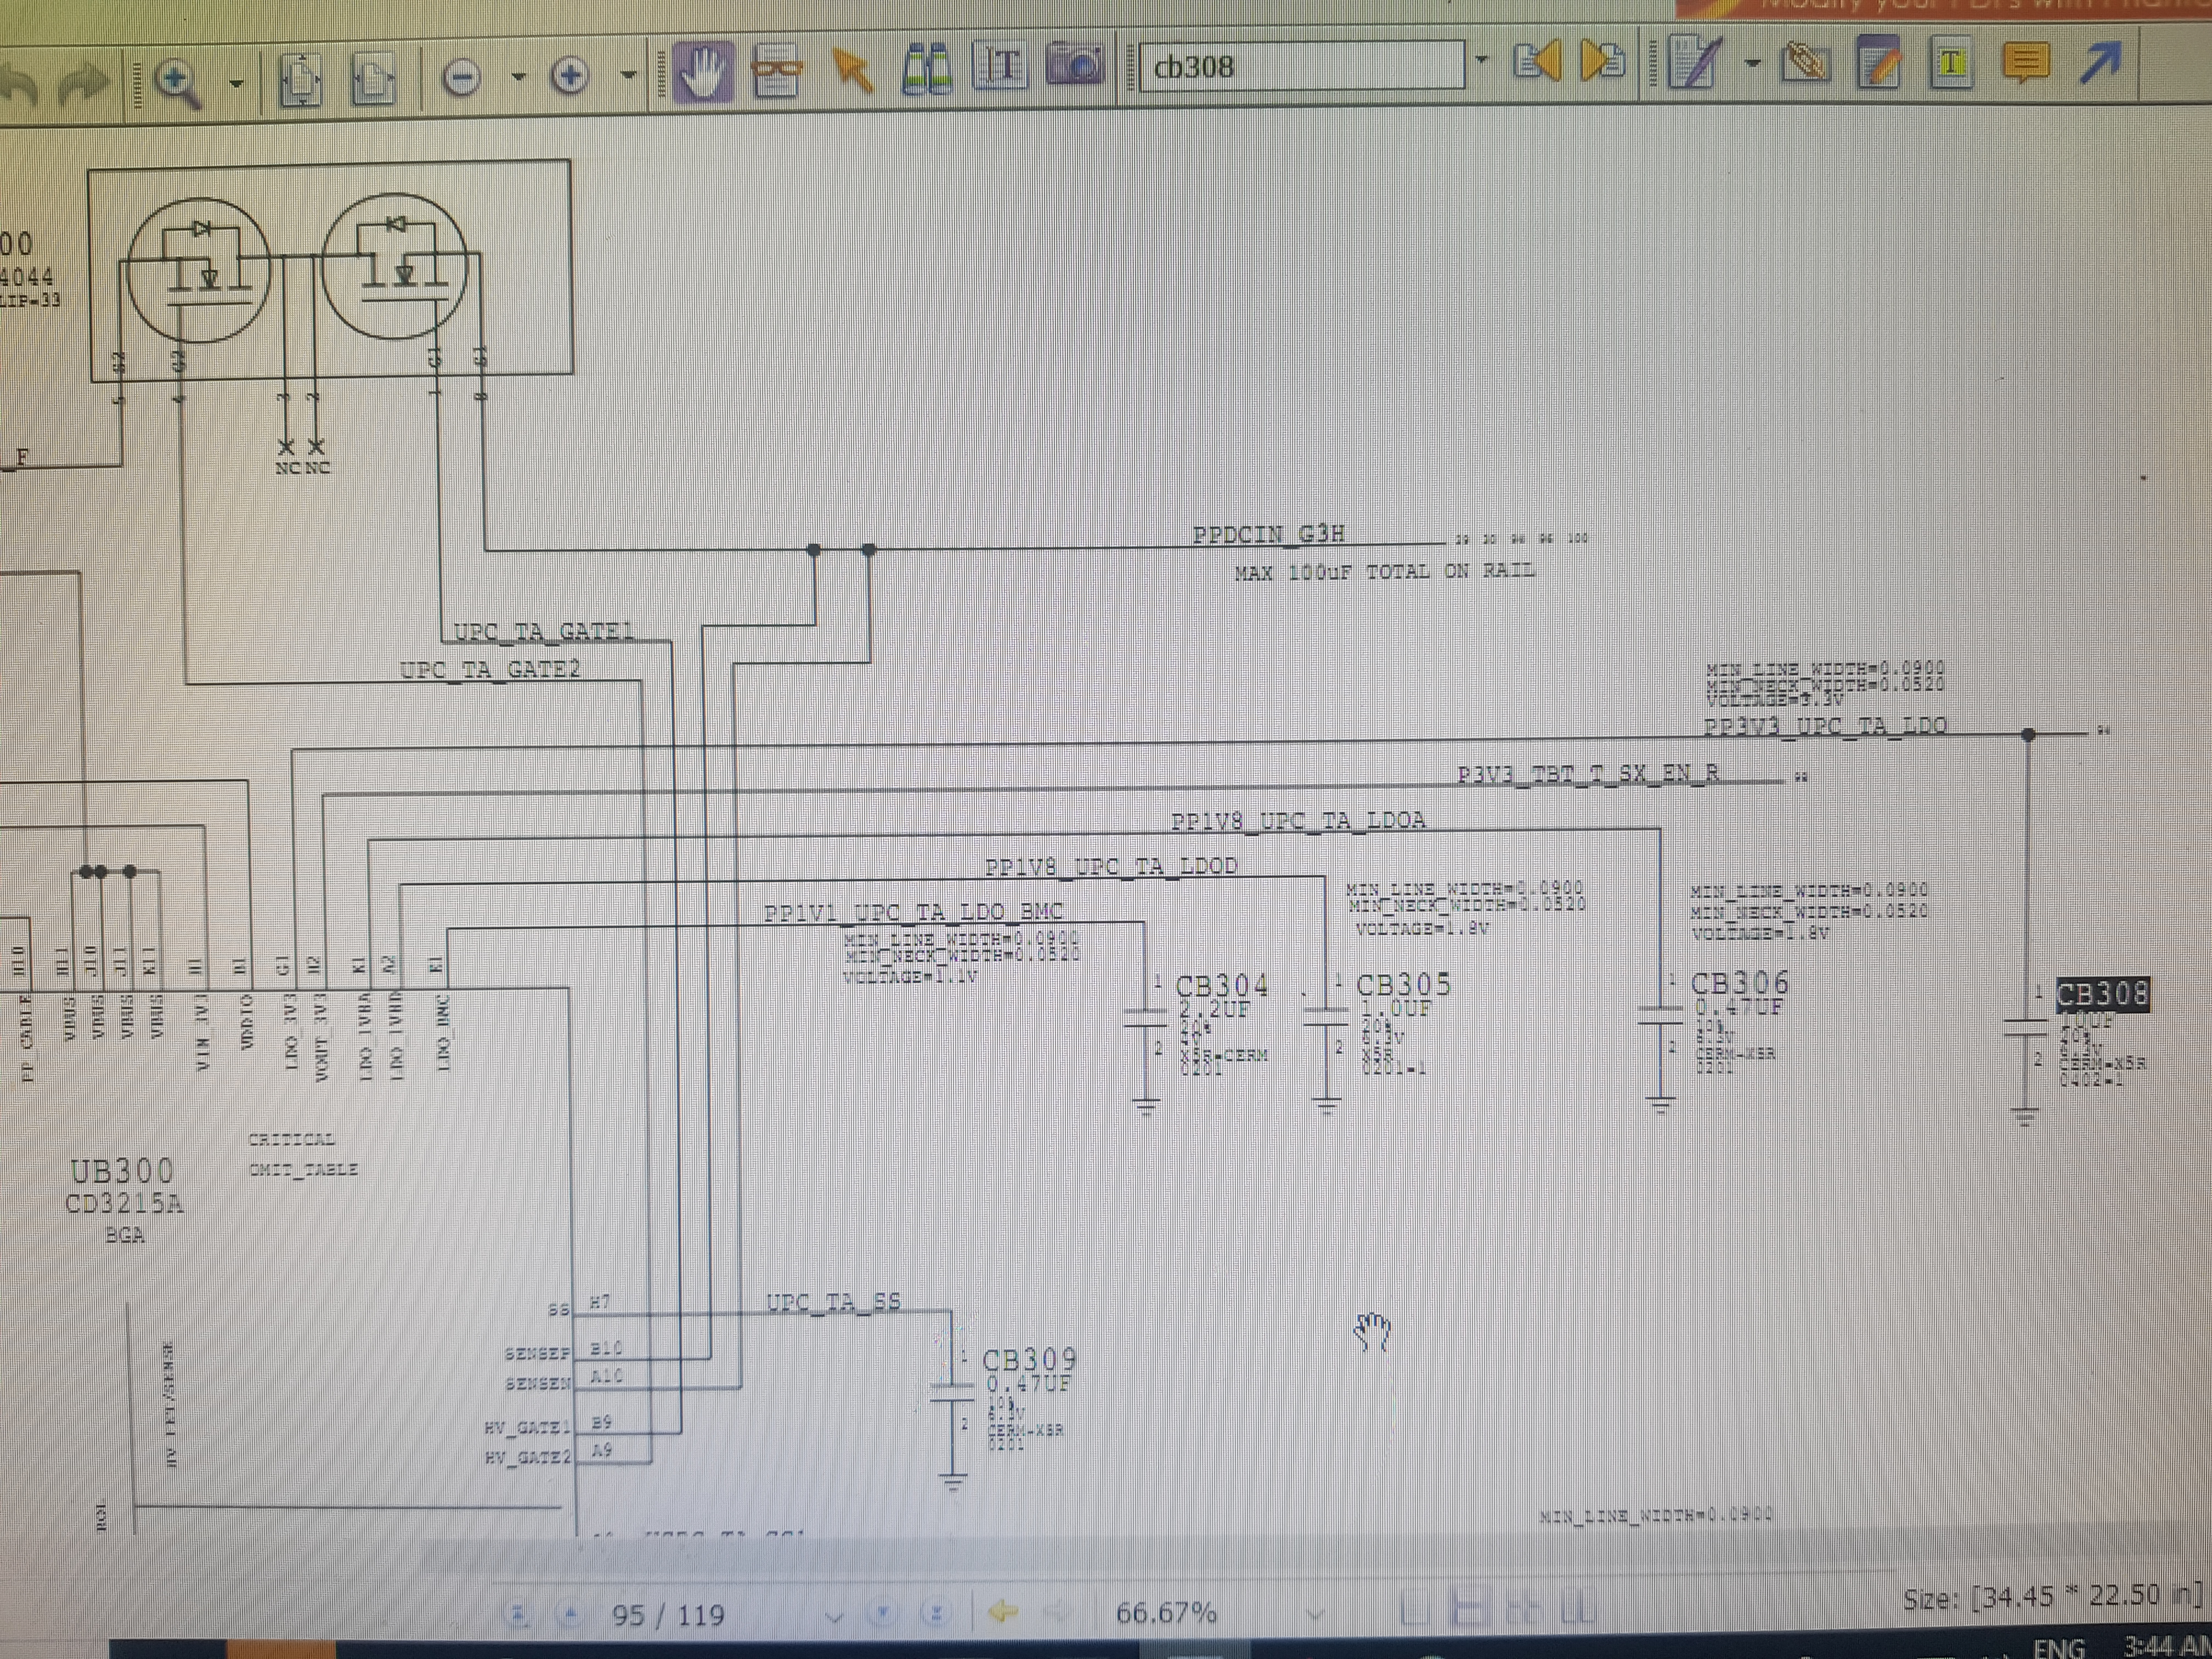Jump to the next search result

click(x=1602, y=62)
